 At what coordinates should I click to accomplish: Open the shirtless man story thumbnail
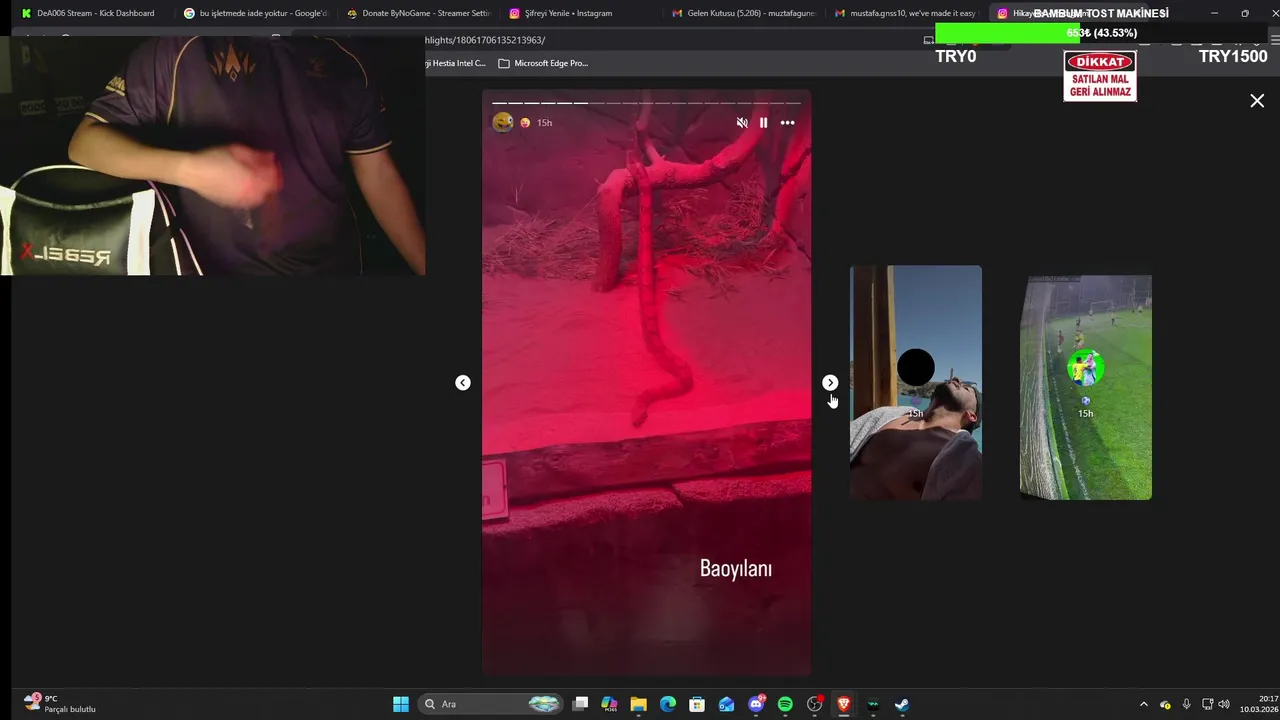[916, 382]
